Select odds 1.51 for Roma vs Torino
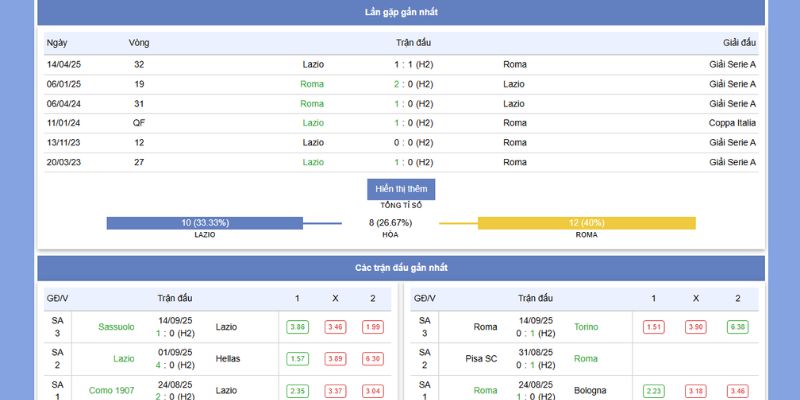 (655, 327)
